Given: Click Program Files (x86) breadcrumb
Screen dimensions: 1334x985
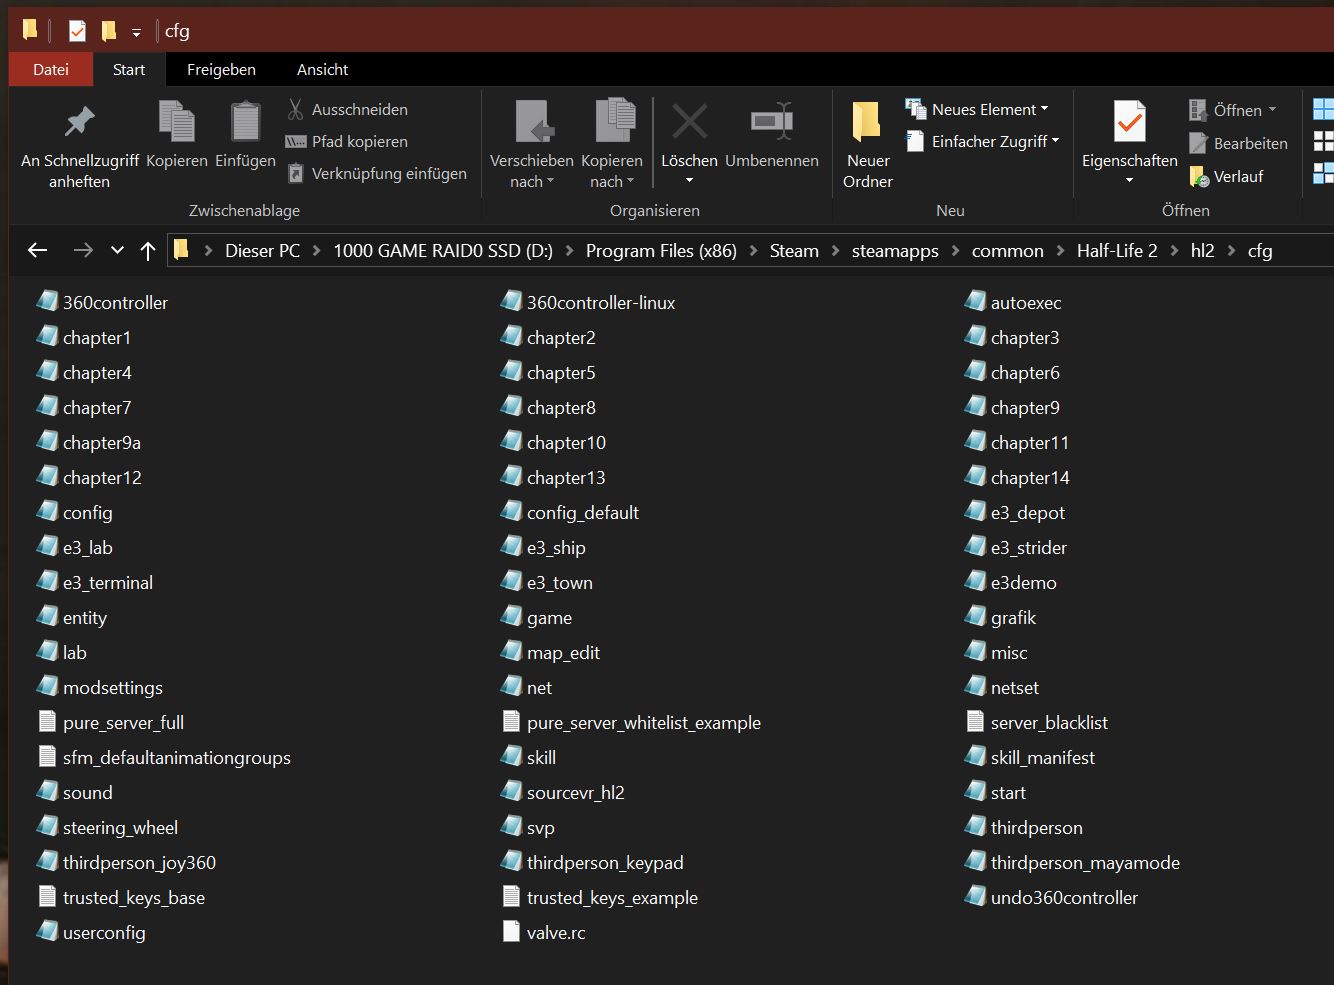Looking at the screenshot, I should (x=661, y=251).
